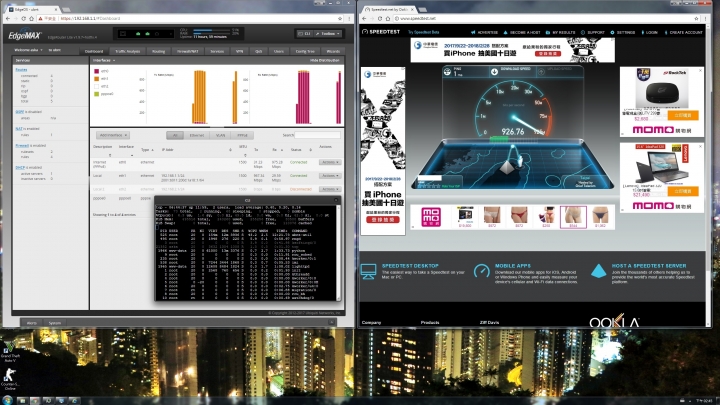
Task: Open My Results on Speedtest
Action: 561,33
